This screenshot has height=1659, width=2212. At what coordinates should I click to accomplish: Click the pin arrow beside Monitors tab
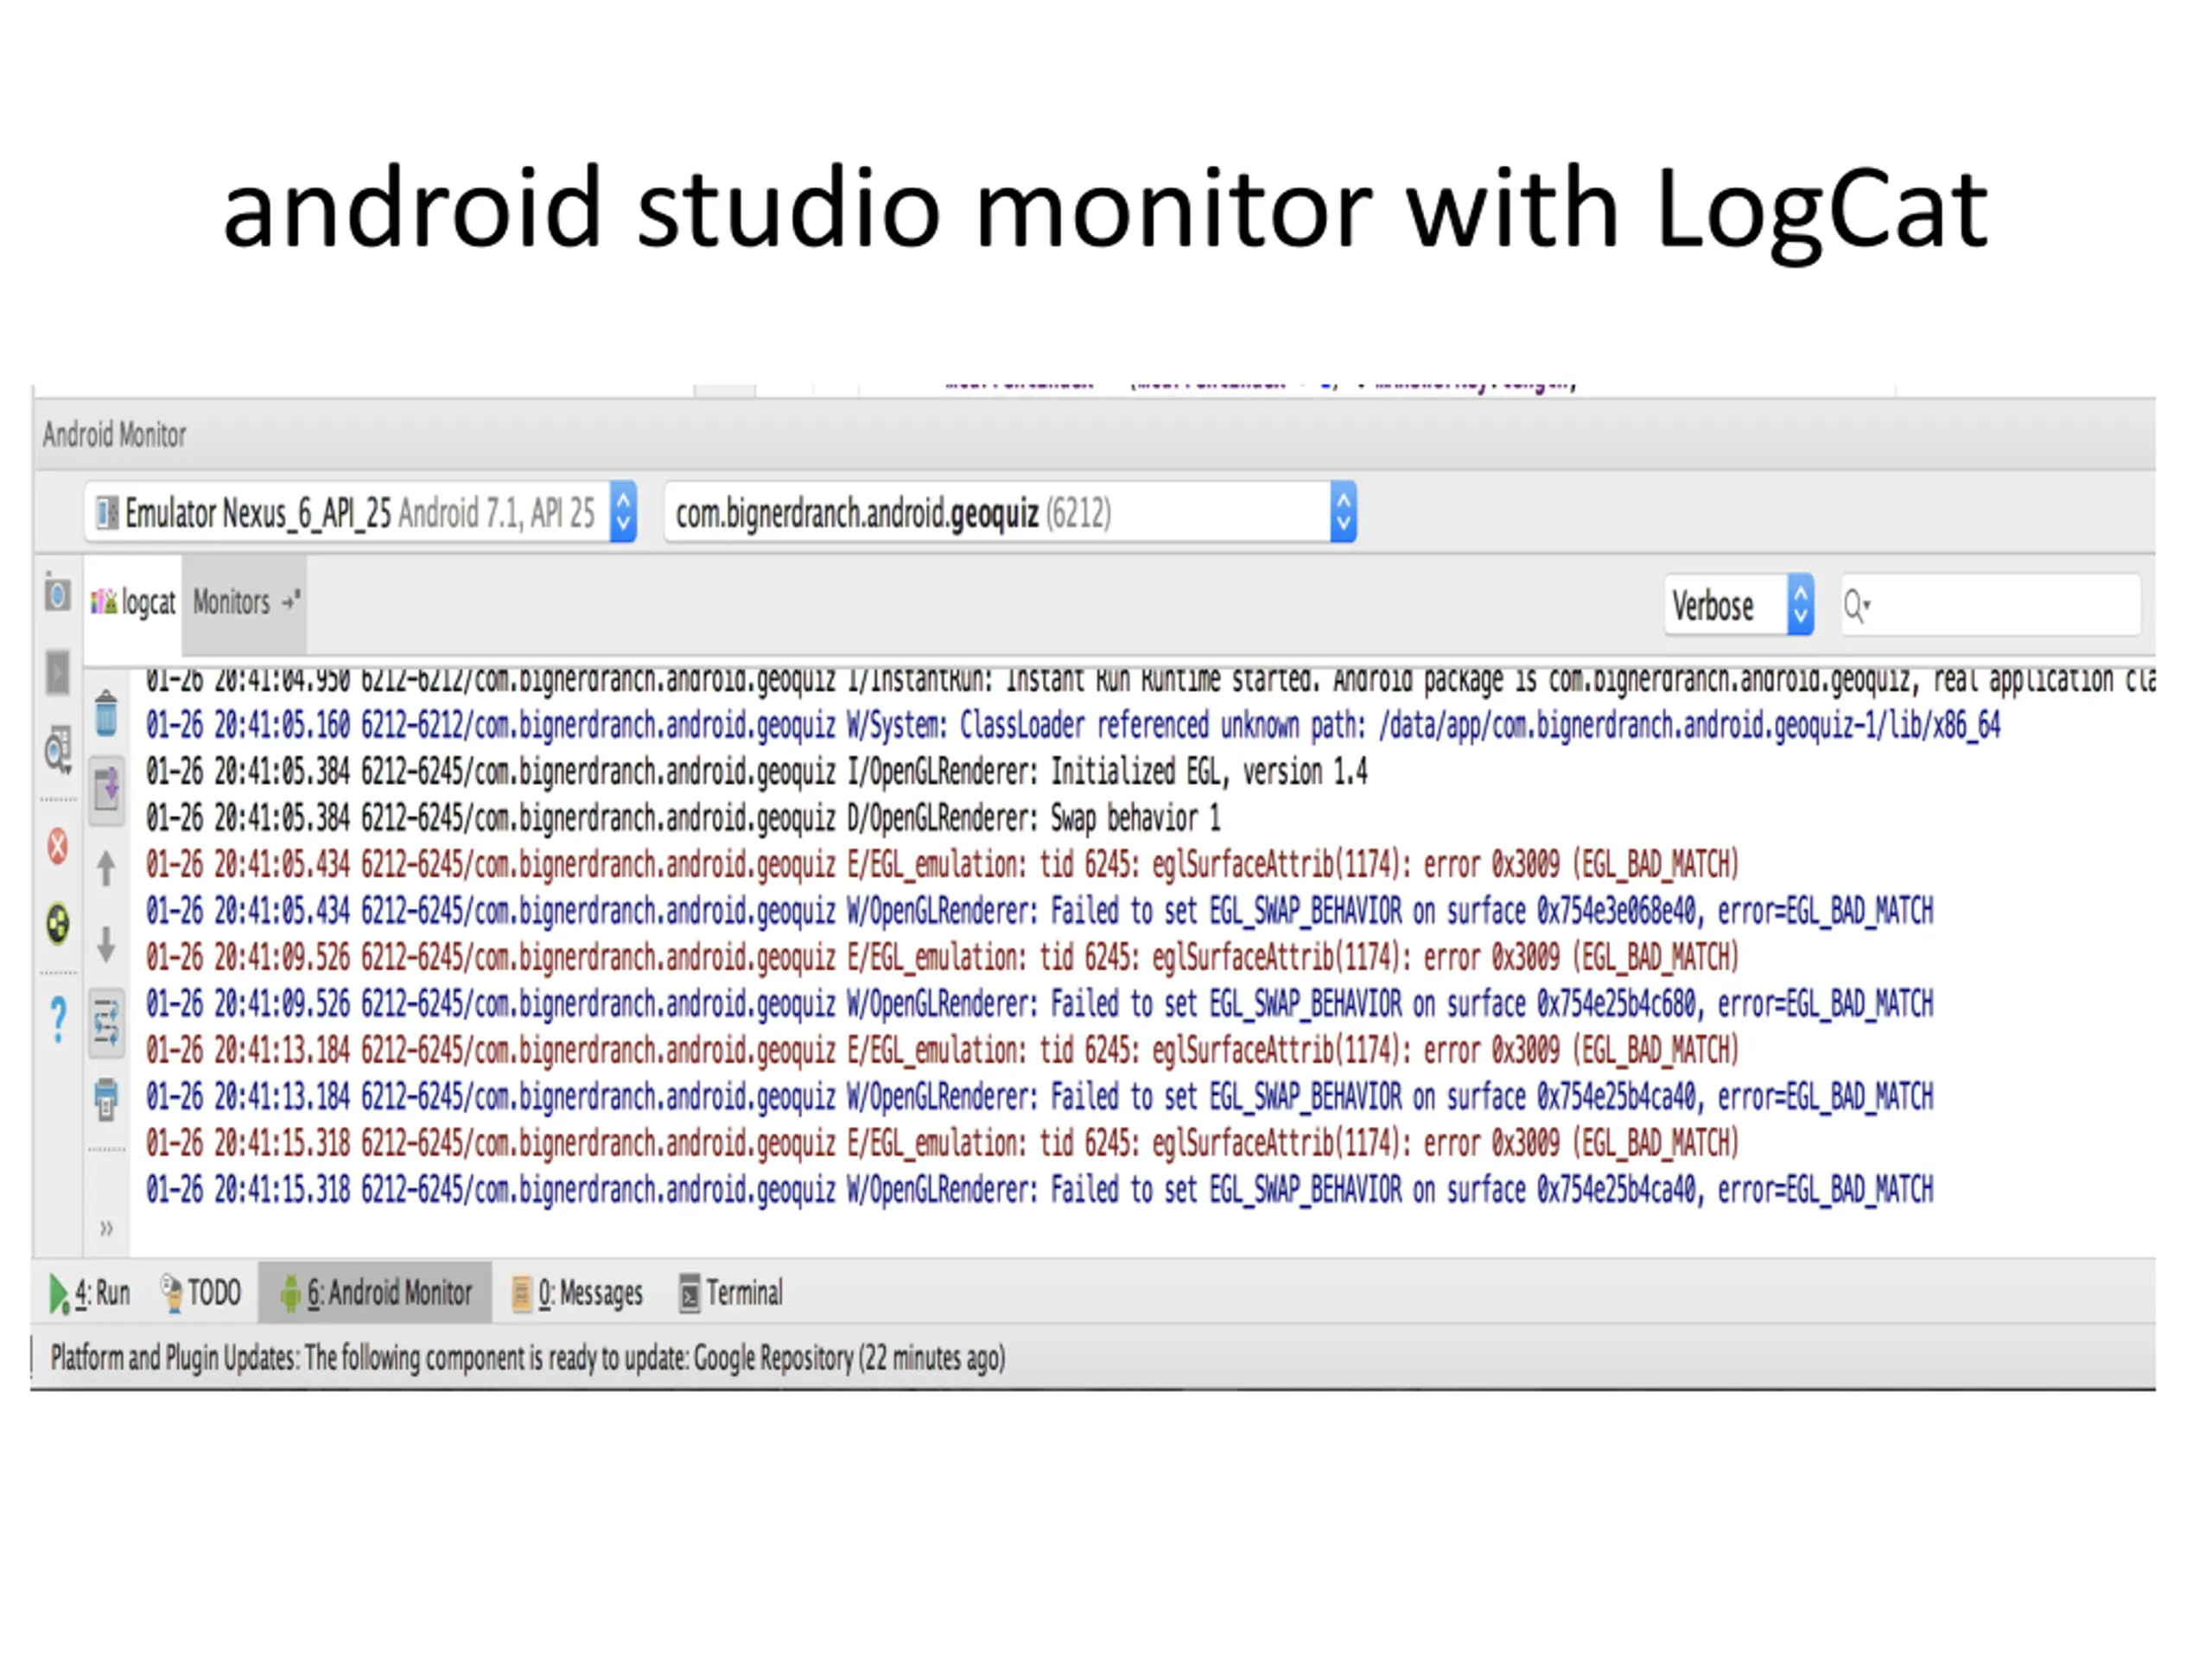click(291, 601)
